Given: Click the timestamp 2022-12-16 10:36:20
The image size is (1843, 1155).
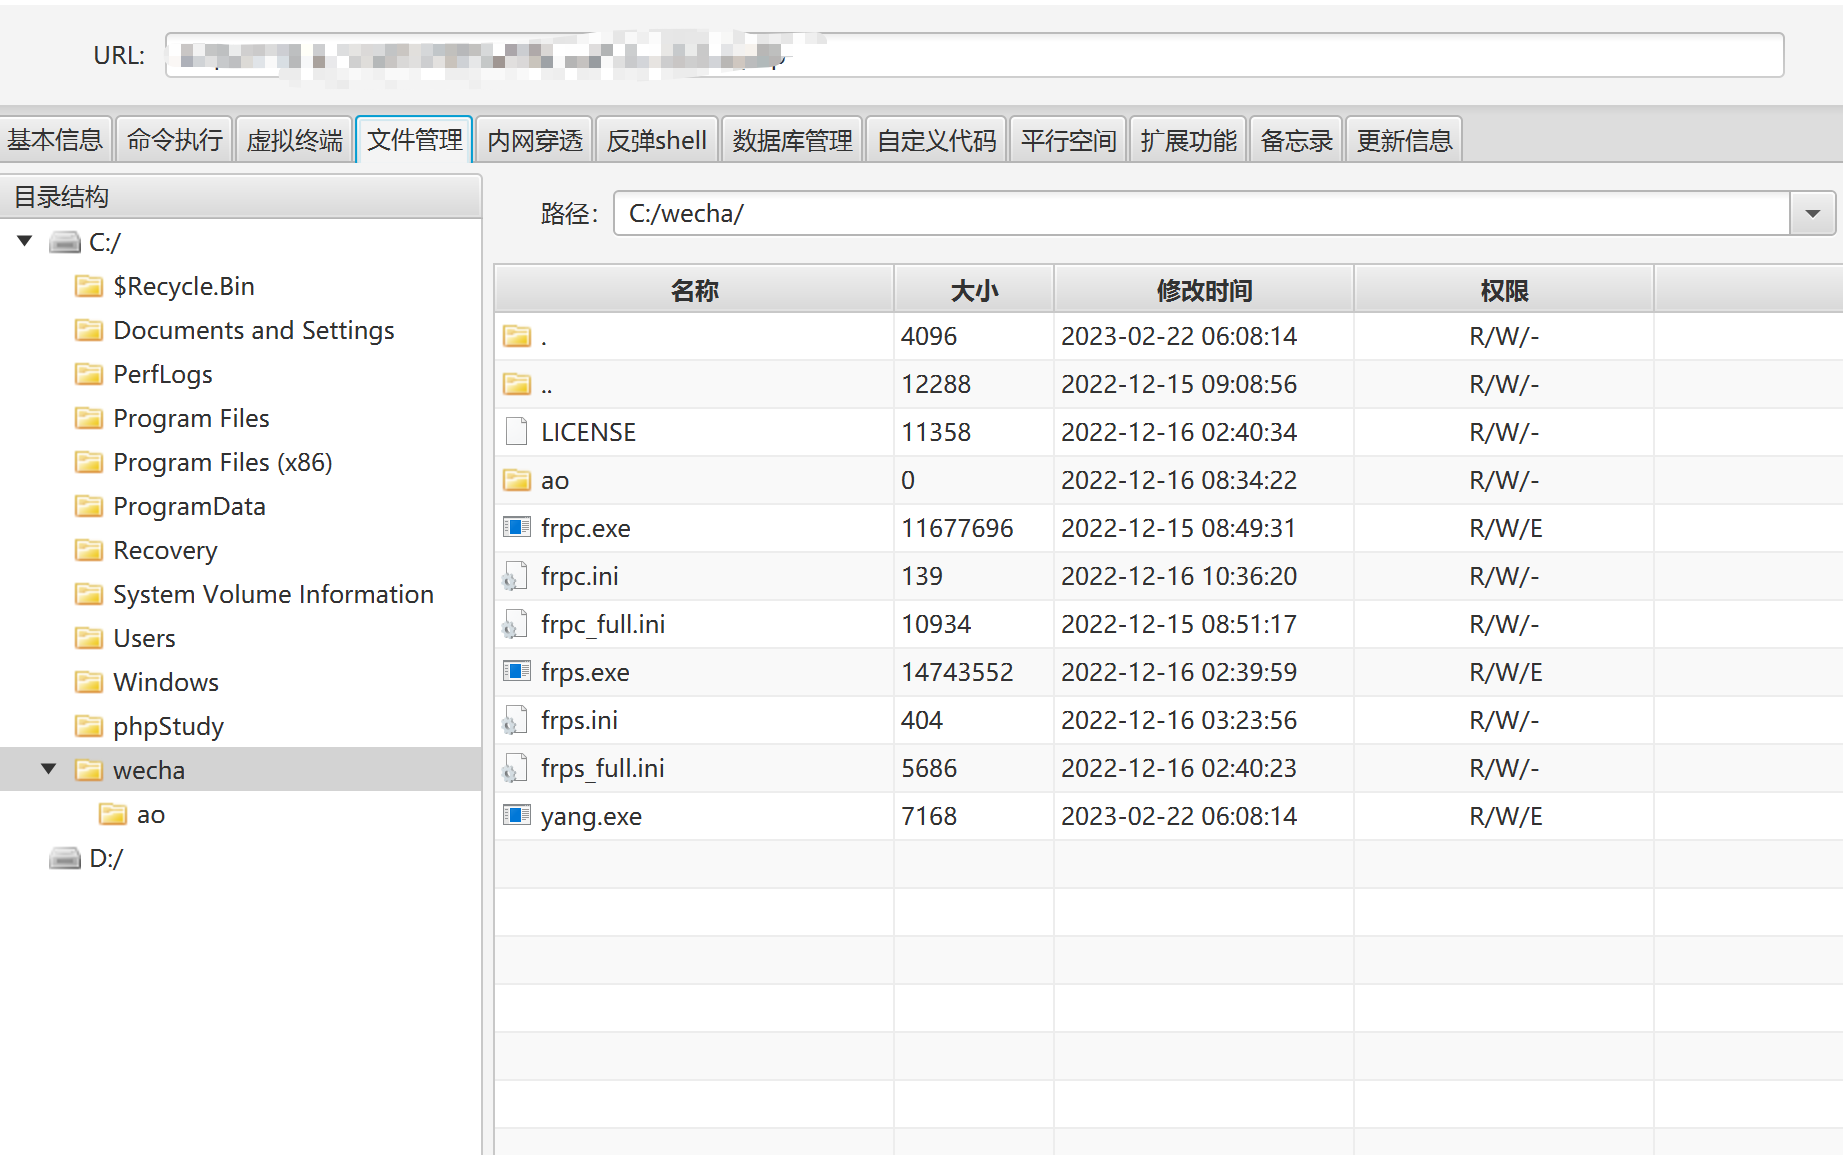Looking at the screenshot, I should click(1179, 576).
